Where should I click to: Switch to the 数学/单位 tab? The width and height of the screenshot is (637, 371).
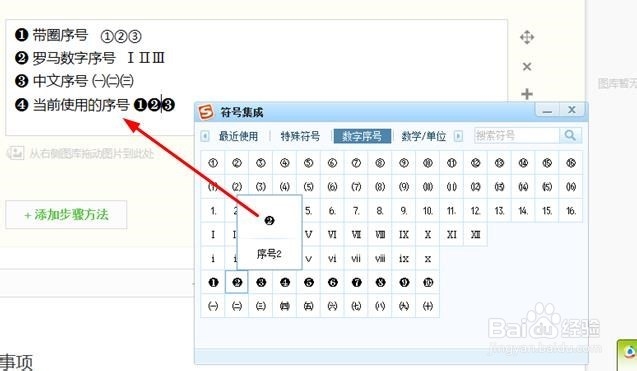[x=424, y=136]
